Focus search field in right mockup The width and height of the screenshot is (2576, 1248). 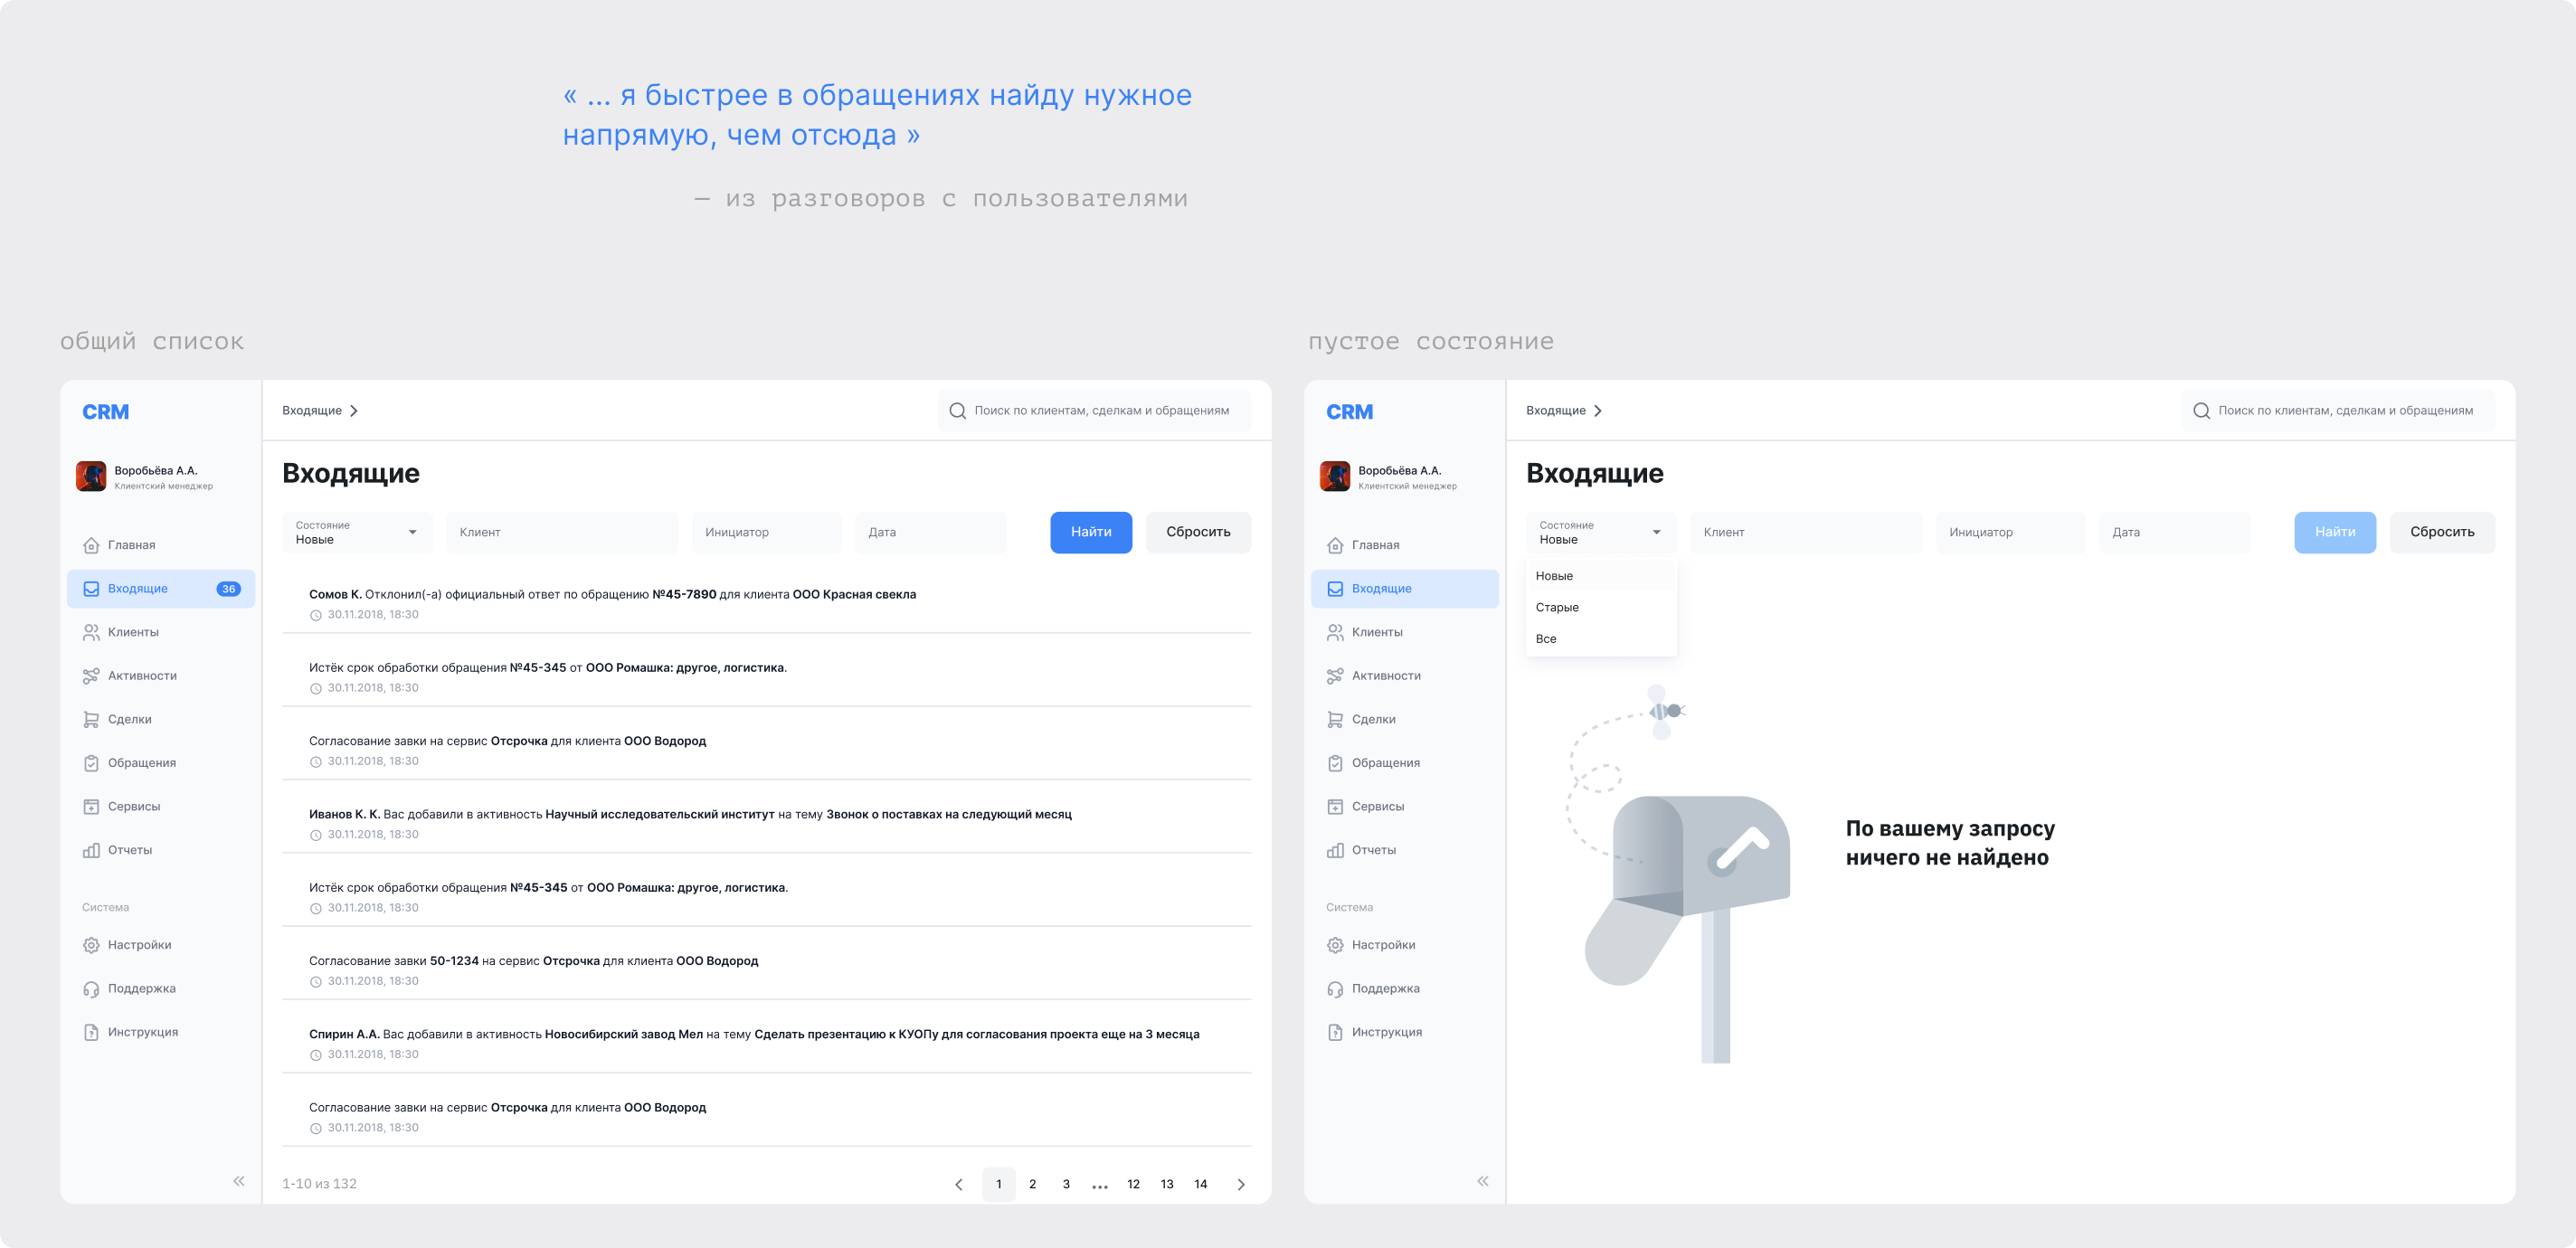[x=2338, y=411]
